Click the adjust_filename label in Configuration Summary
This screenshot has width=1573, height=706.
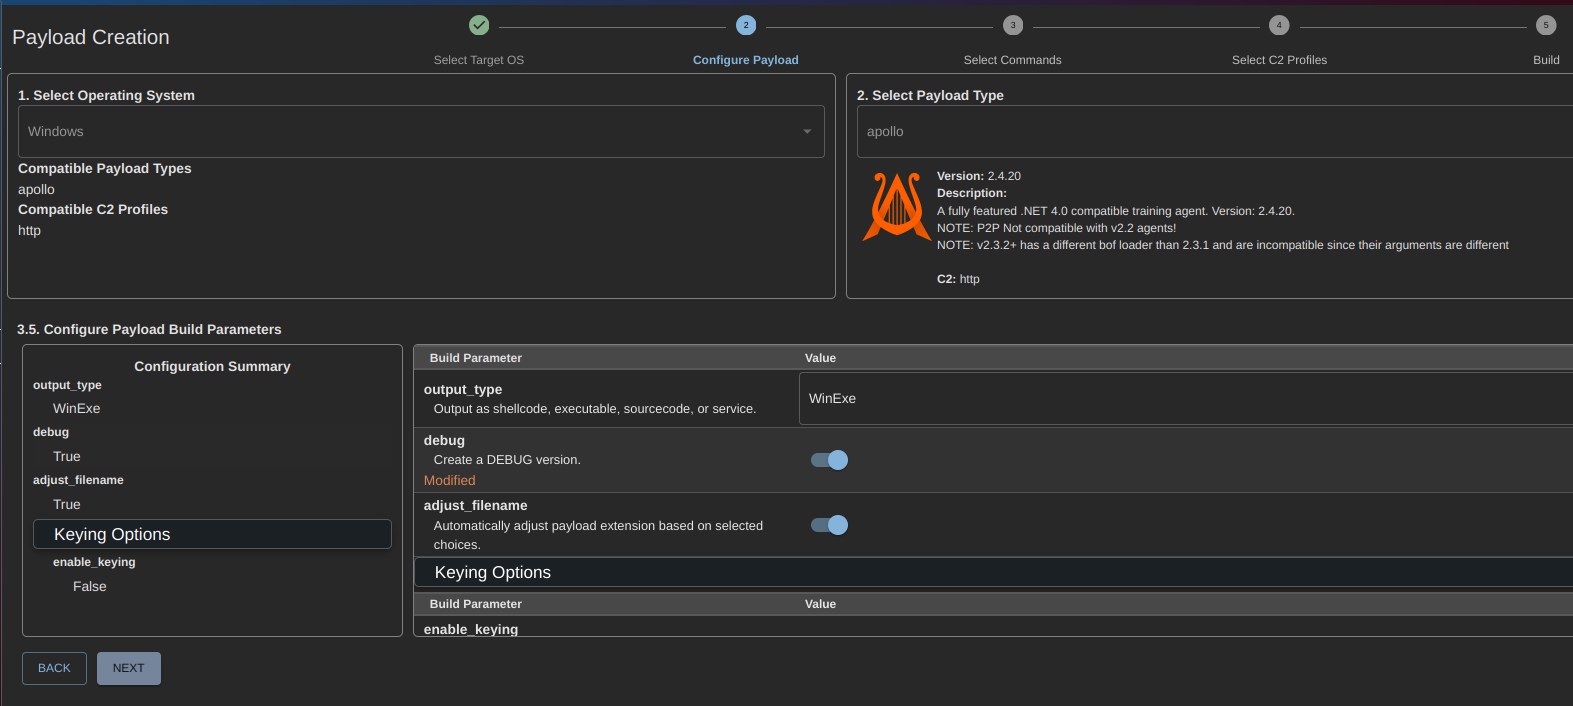[x=78, y=480]
